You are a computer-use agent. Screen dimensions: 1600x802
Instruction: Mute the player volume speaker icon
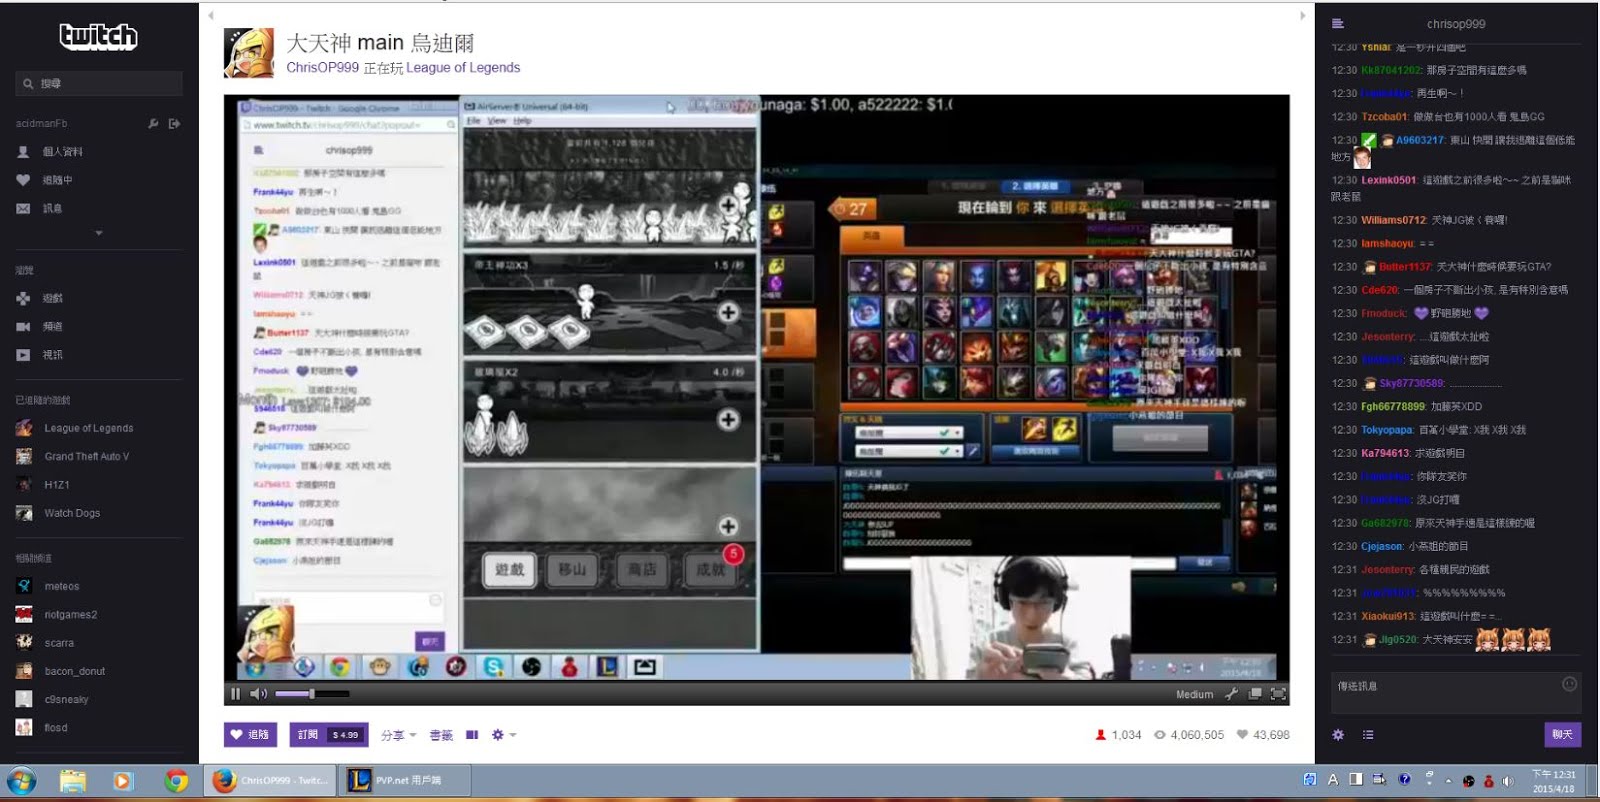(x=258, y=693)
